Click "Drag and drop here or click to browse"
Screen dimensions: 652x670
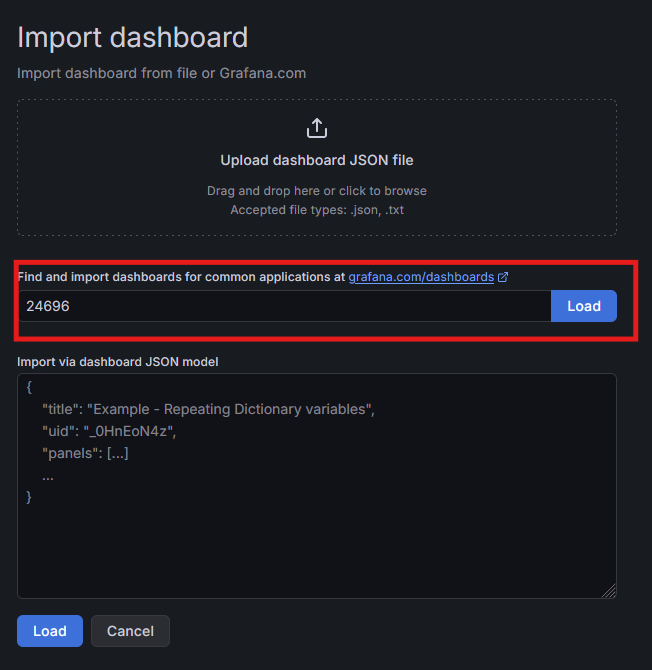(x=316, y=191)
